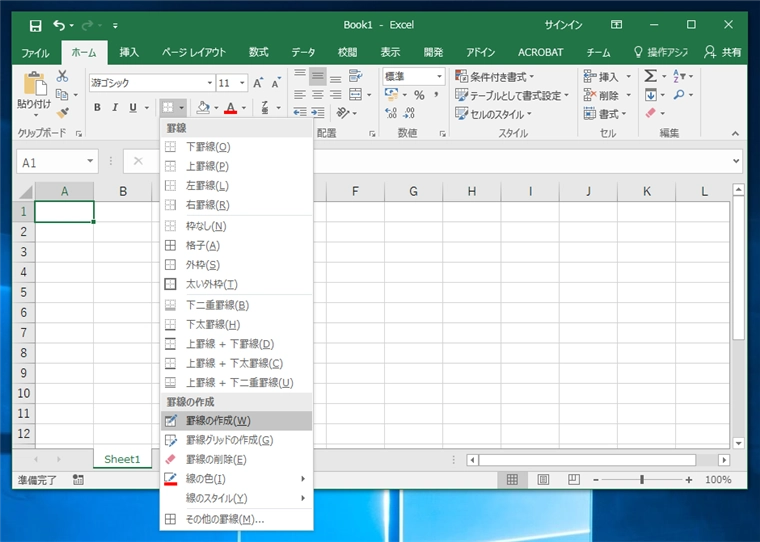Click the 操作アシスト tell-me box
Viewport: 760px width, 542px height.
tap(661, 52)
